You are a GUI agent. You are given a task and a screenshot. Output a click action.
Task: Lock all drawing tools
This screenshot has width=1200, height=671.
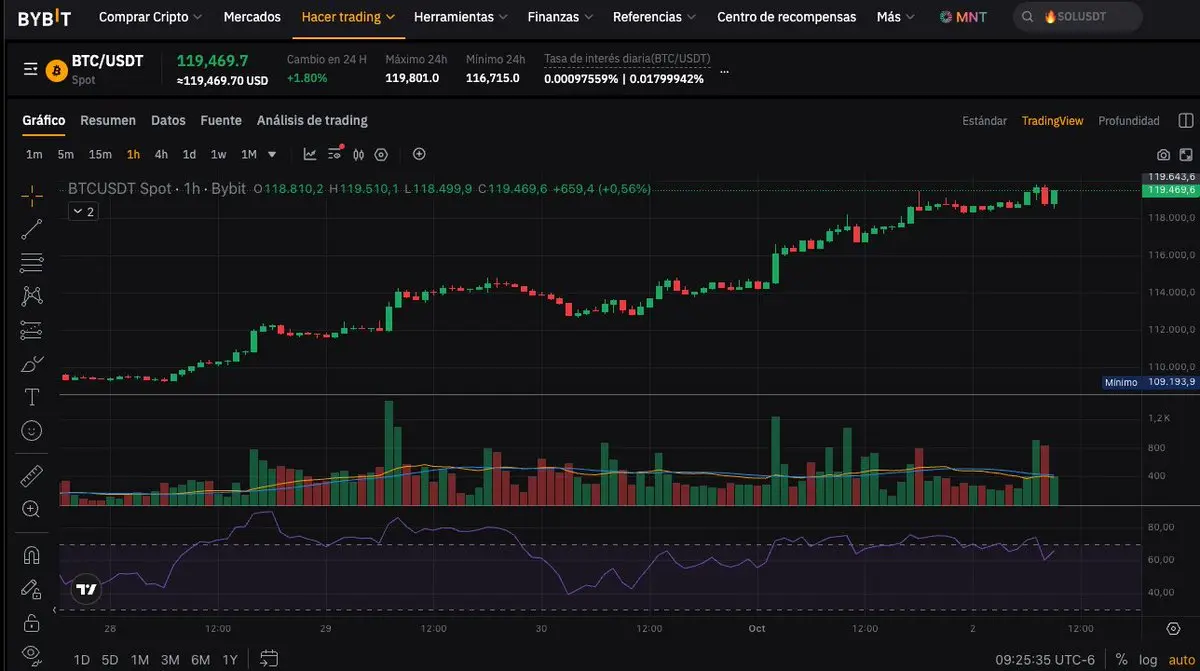(x=32, y=622)
